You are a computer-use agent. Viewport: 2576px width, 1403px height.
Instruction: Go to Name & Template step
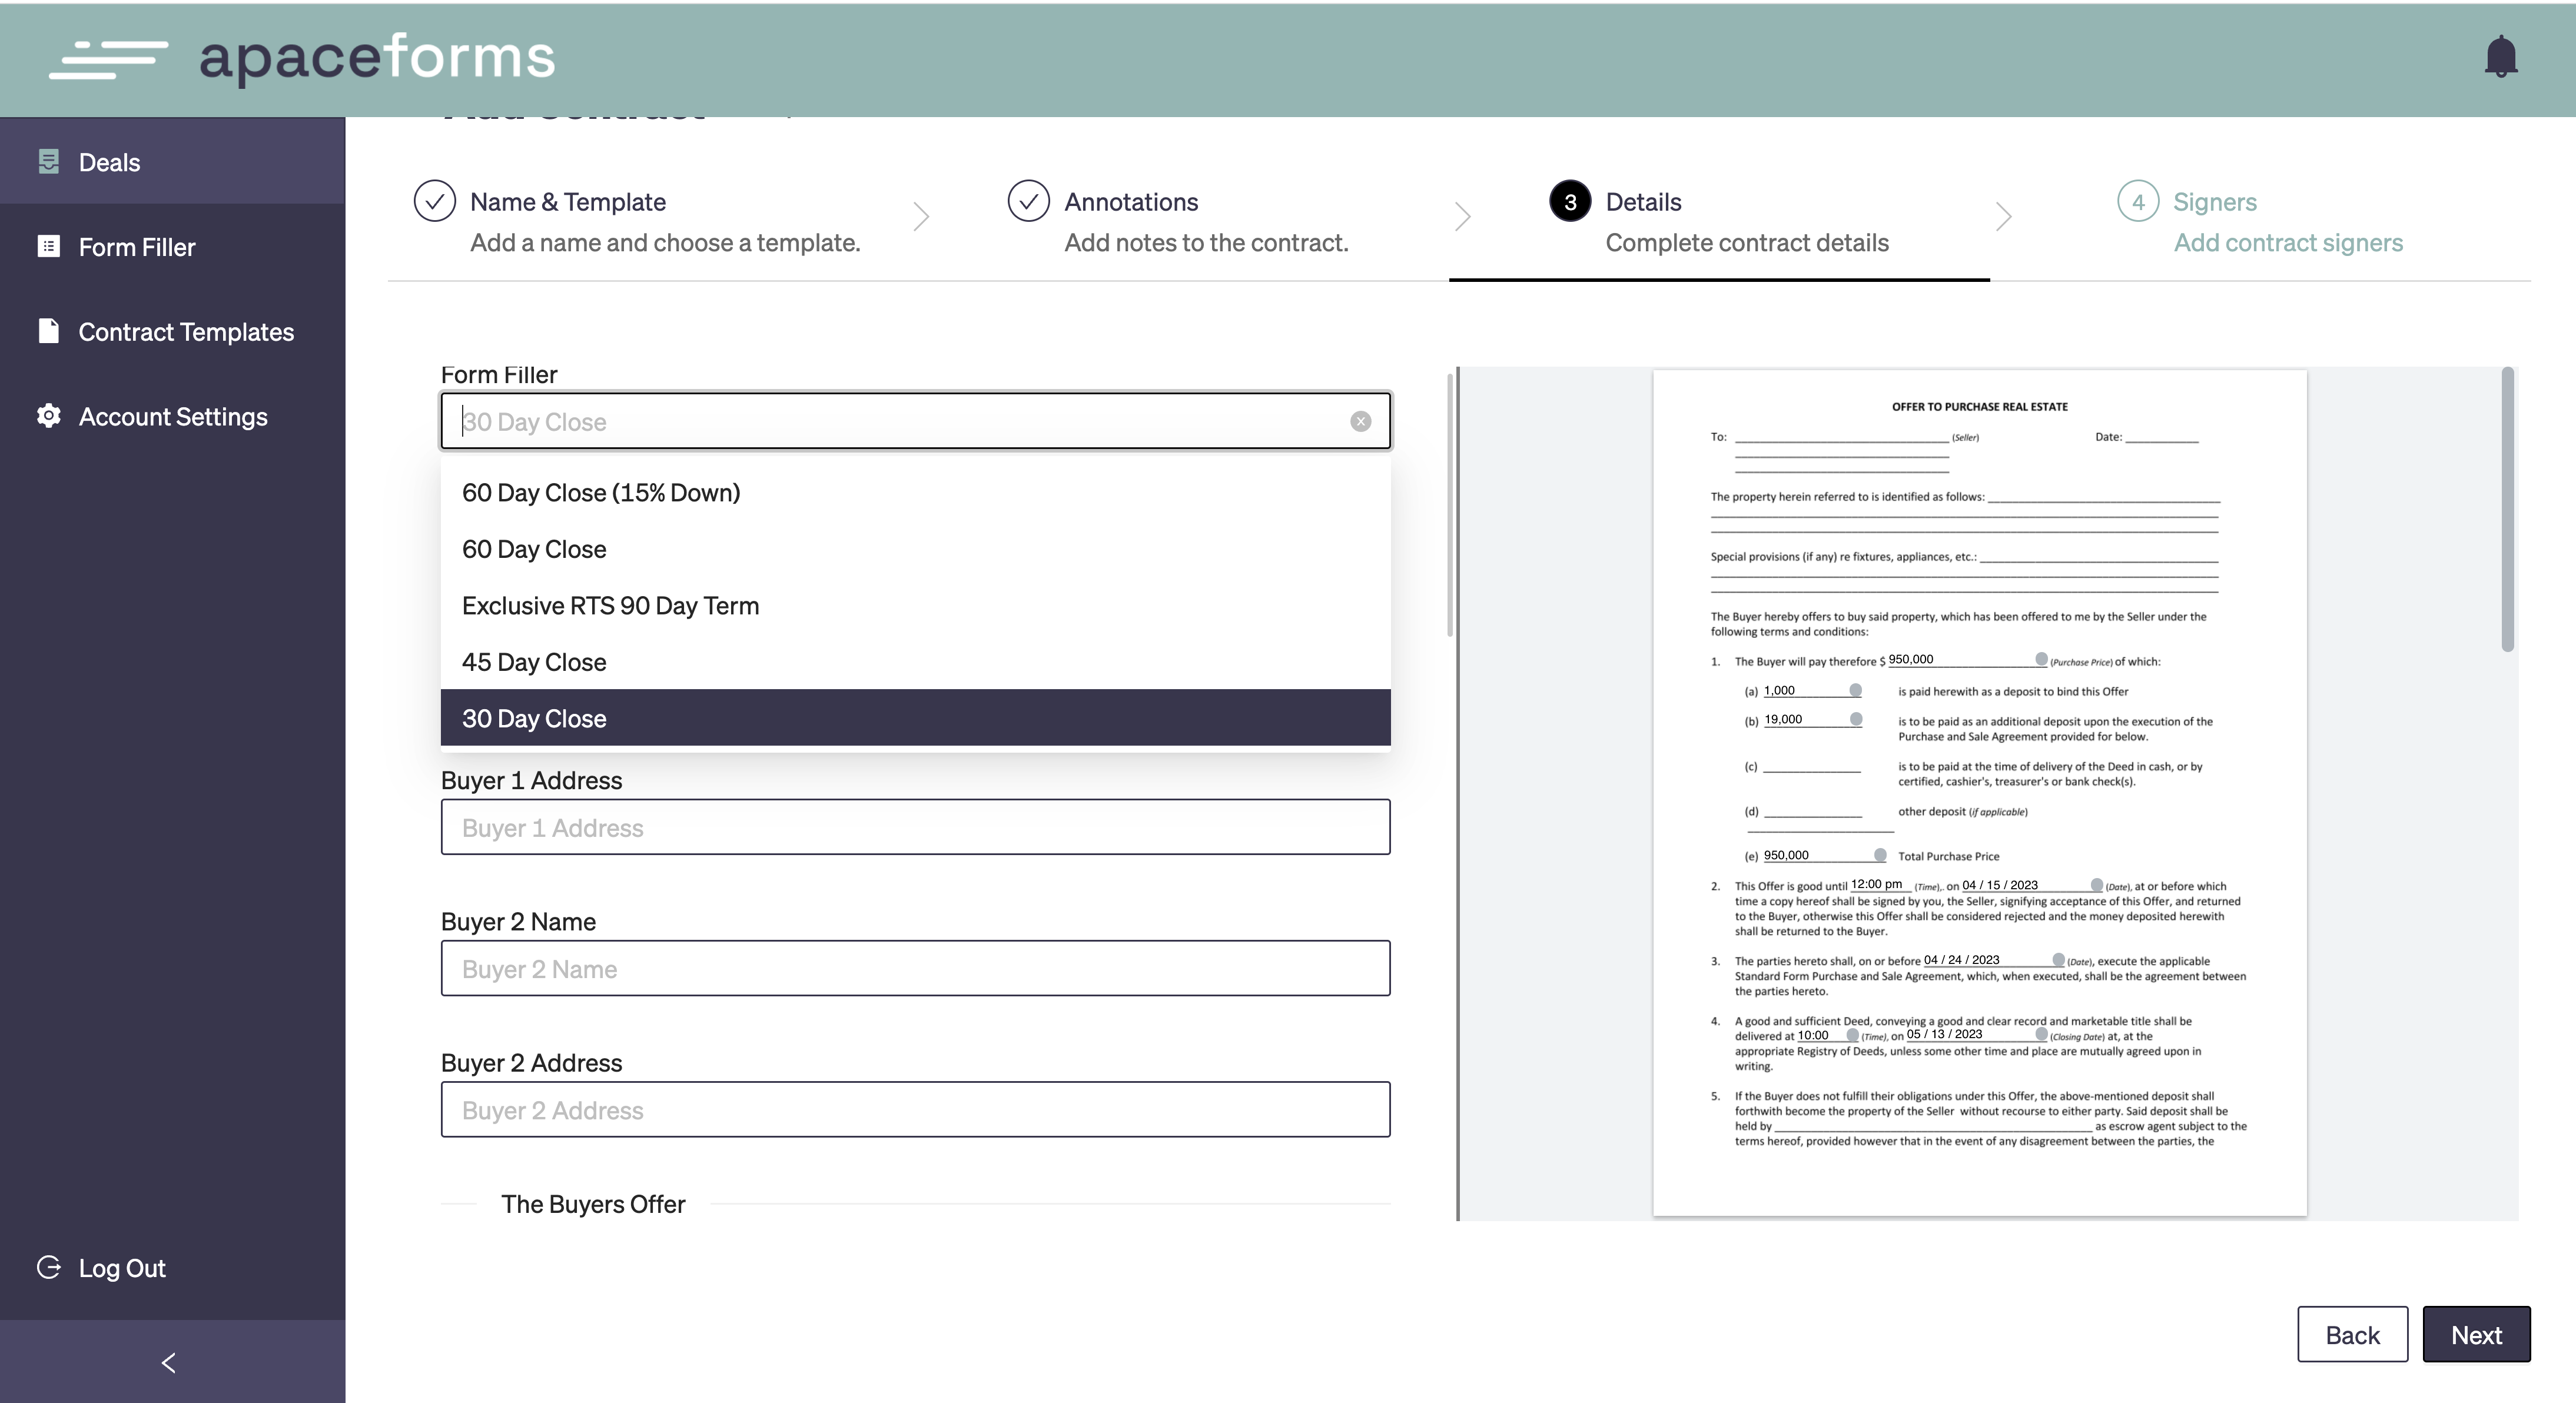[x=567, y=202]
